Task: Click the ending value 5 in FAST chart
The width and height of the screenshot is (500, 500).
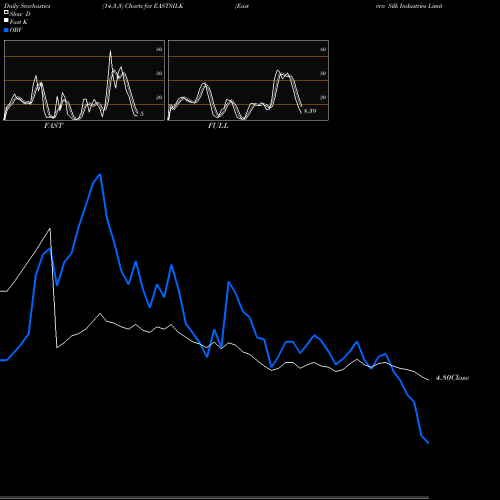Action: pyautogui.click(x=142, y=114)
